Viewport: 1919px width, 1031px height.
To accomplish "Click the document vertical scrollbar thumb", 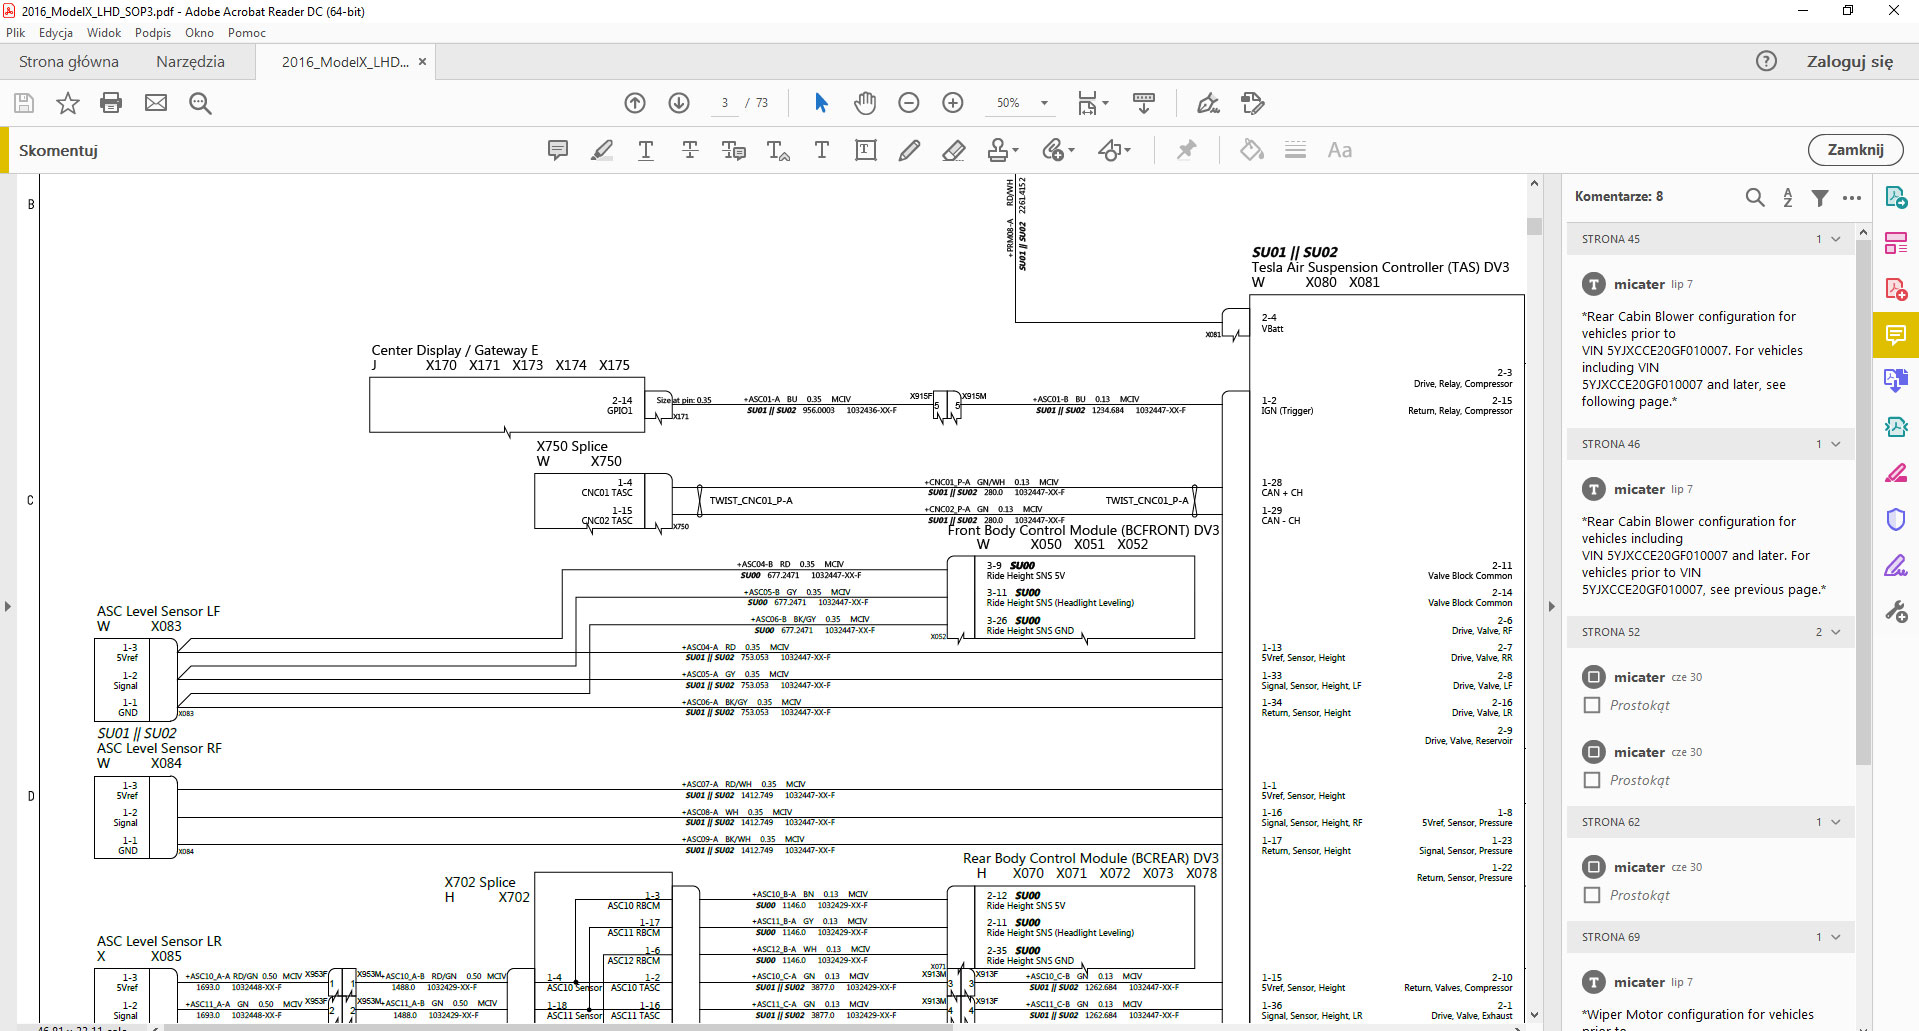I will (x=1534, y=227).
